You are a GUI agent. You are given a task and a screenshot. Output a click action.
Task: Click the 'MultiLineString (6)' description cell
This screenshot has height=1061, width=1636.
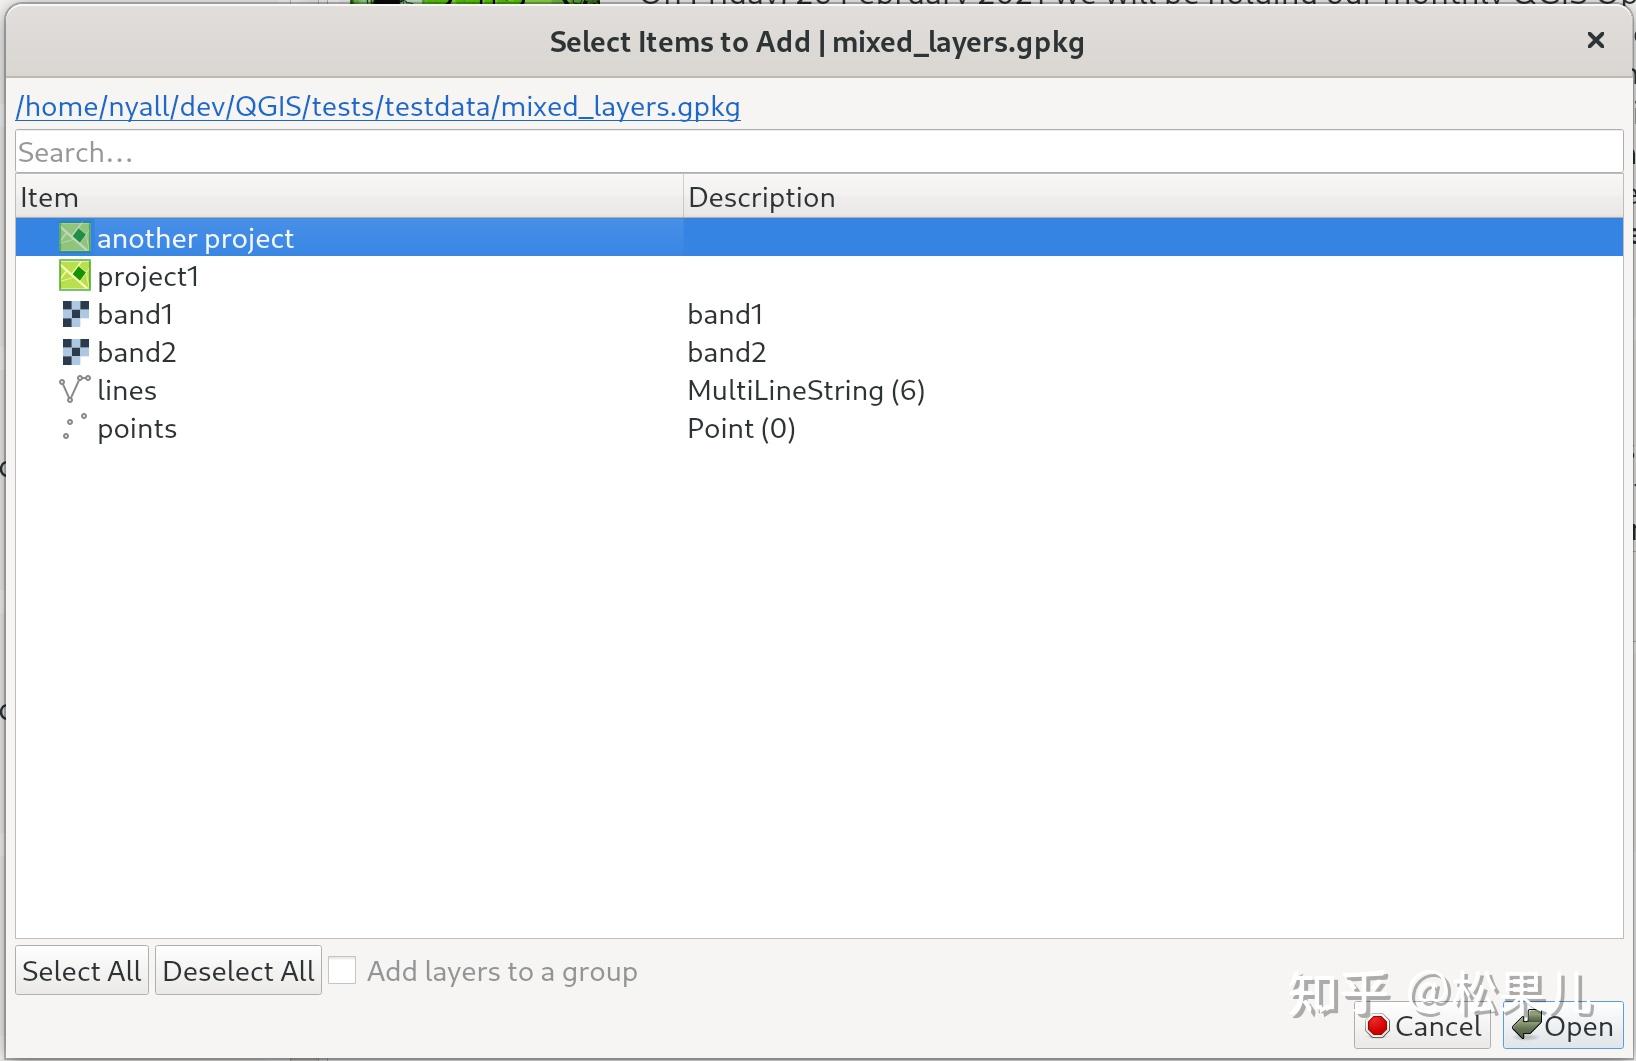[806, 391]
